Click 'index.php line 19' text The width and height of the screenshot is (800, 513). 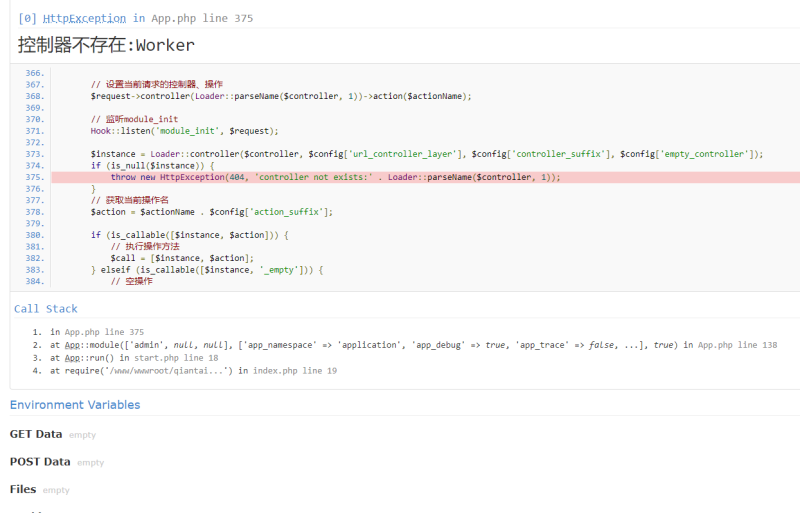(295, 371)
